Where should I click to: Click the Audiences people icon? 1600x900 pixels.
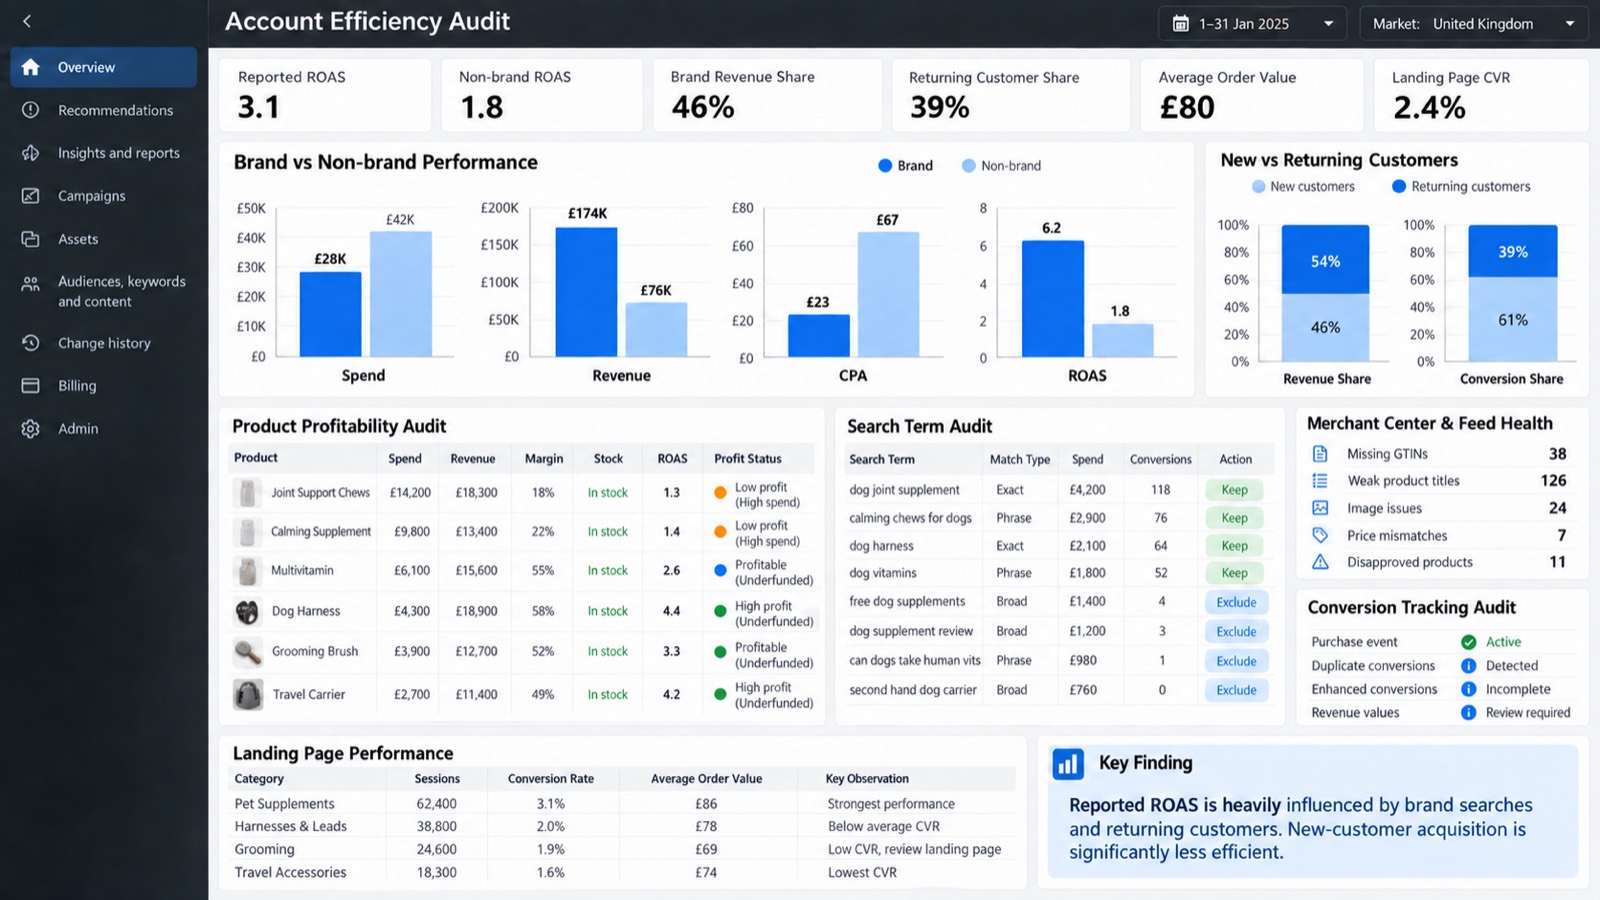(x=31, y=284)
